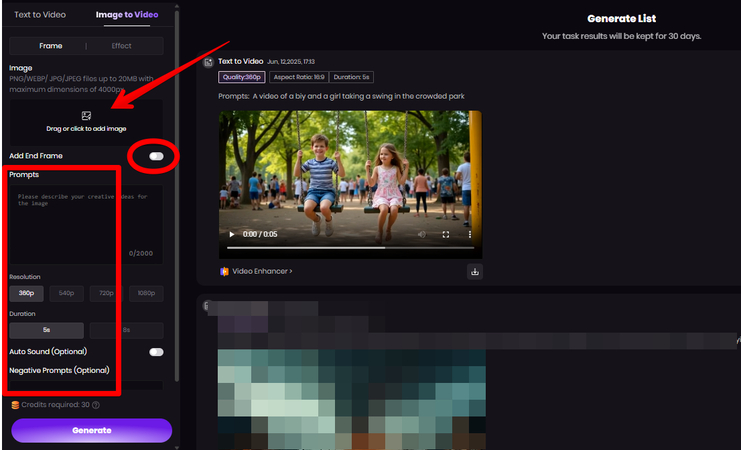Download the generated swing video
The height and width of the screenshot is (450, 741).
(475, 272)
